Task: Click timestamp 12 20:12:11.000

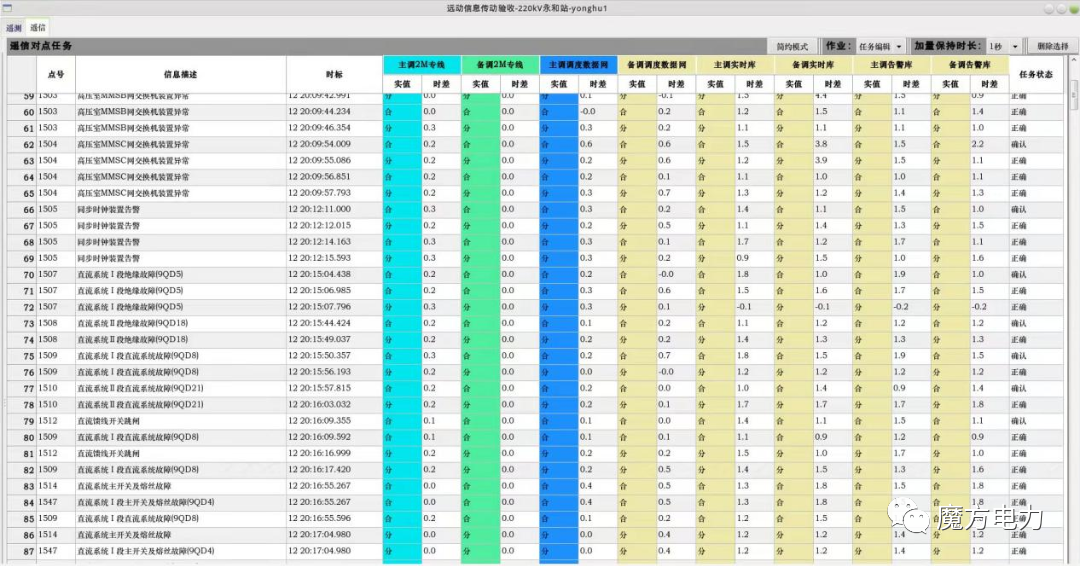Action: [x=319, y=209]
